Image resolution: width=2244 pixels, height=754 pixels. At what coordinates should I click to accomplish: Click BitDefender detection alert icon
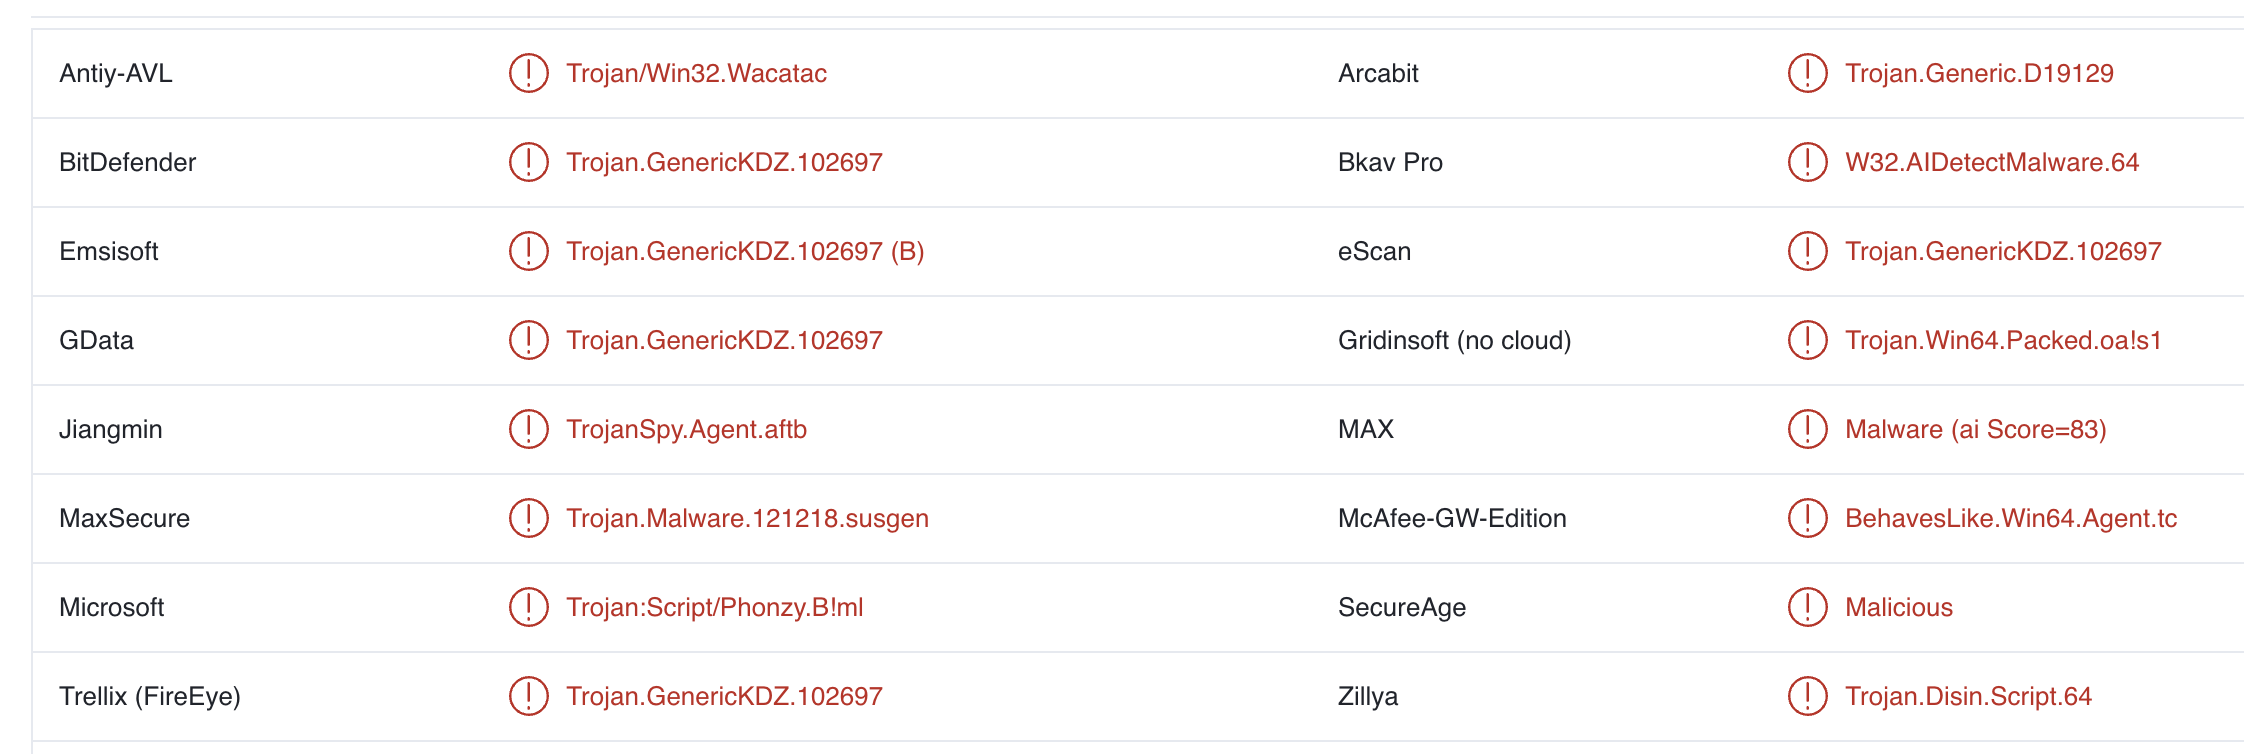pyautogui.click(x=528, y=162)
